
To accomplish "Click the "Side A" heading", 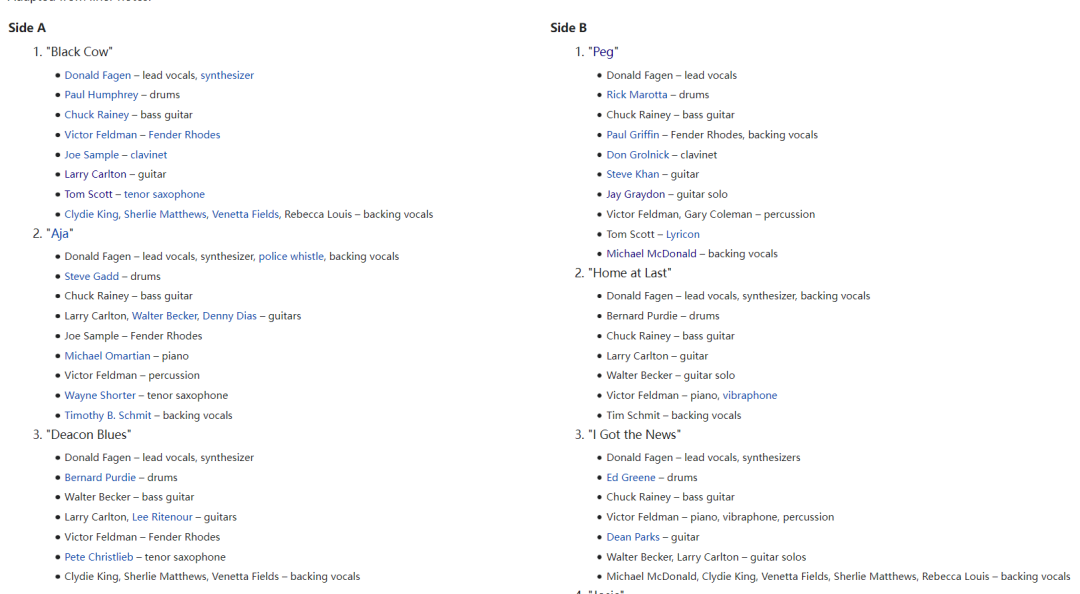I will (27, 28).
